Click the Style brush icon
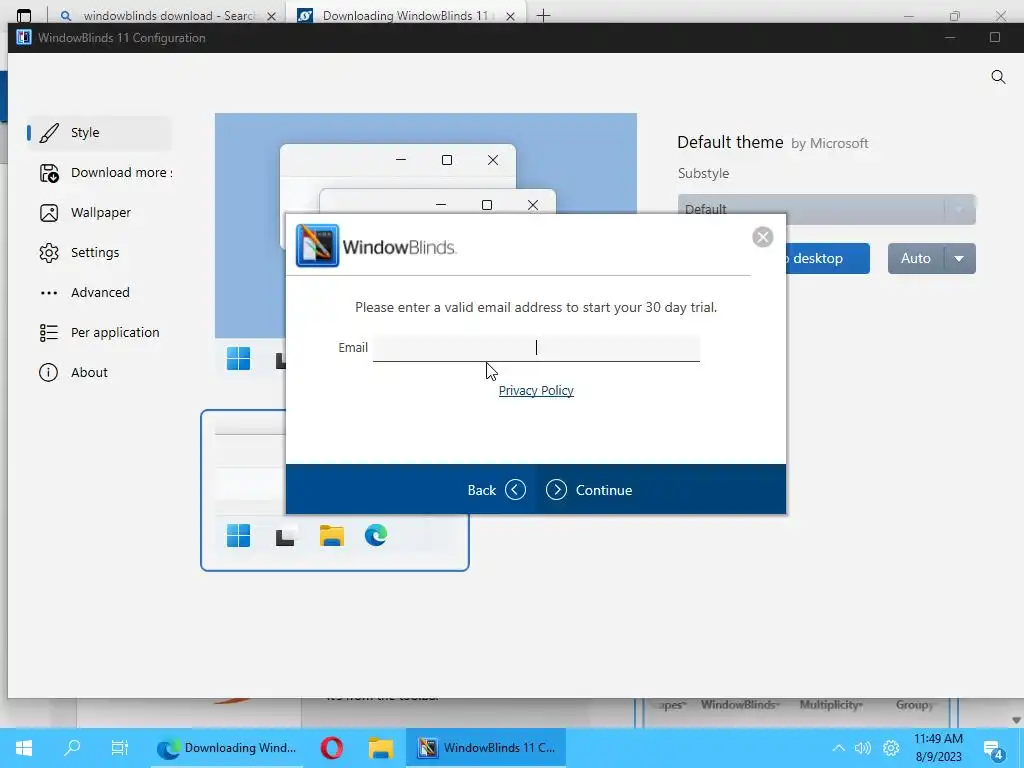This screenshot has height=768, width=1024. coord(49,133)
